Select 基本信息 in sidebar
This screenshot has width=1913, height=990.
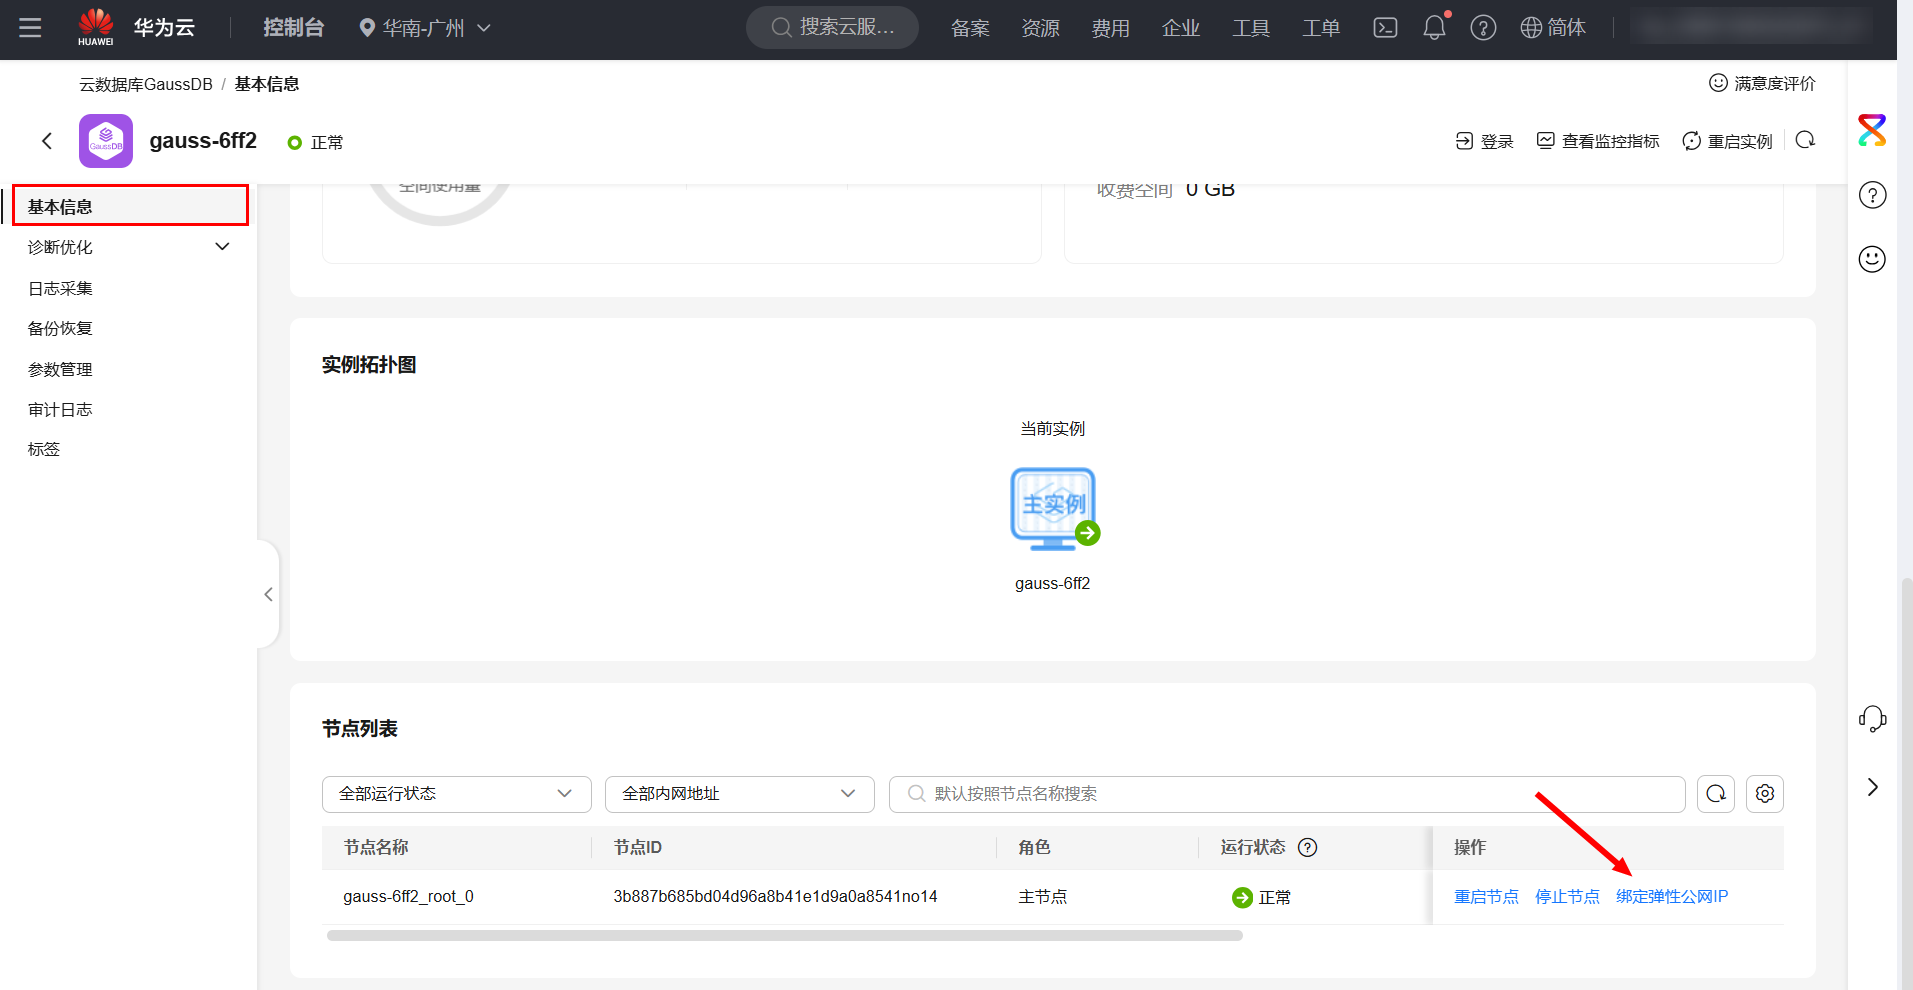click(x=131, y=206)
